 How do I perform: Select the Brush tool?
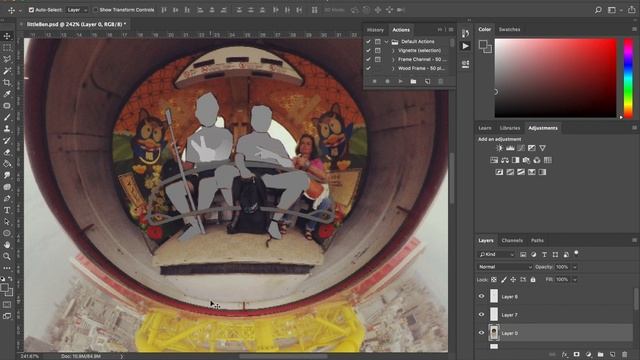tap(7, 117)
